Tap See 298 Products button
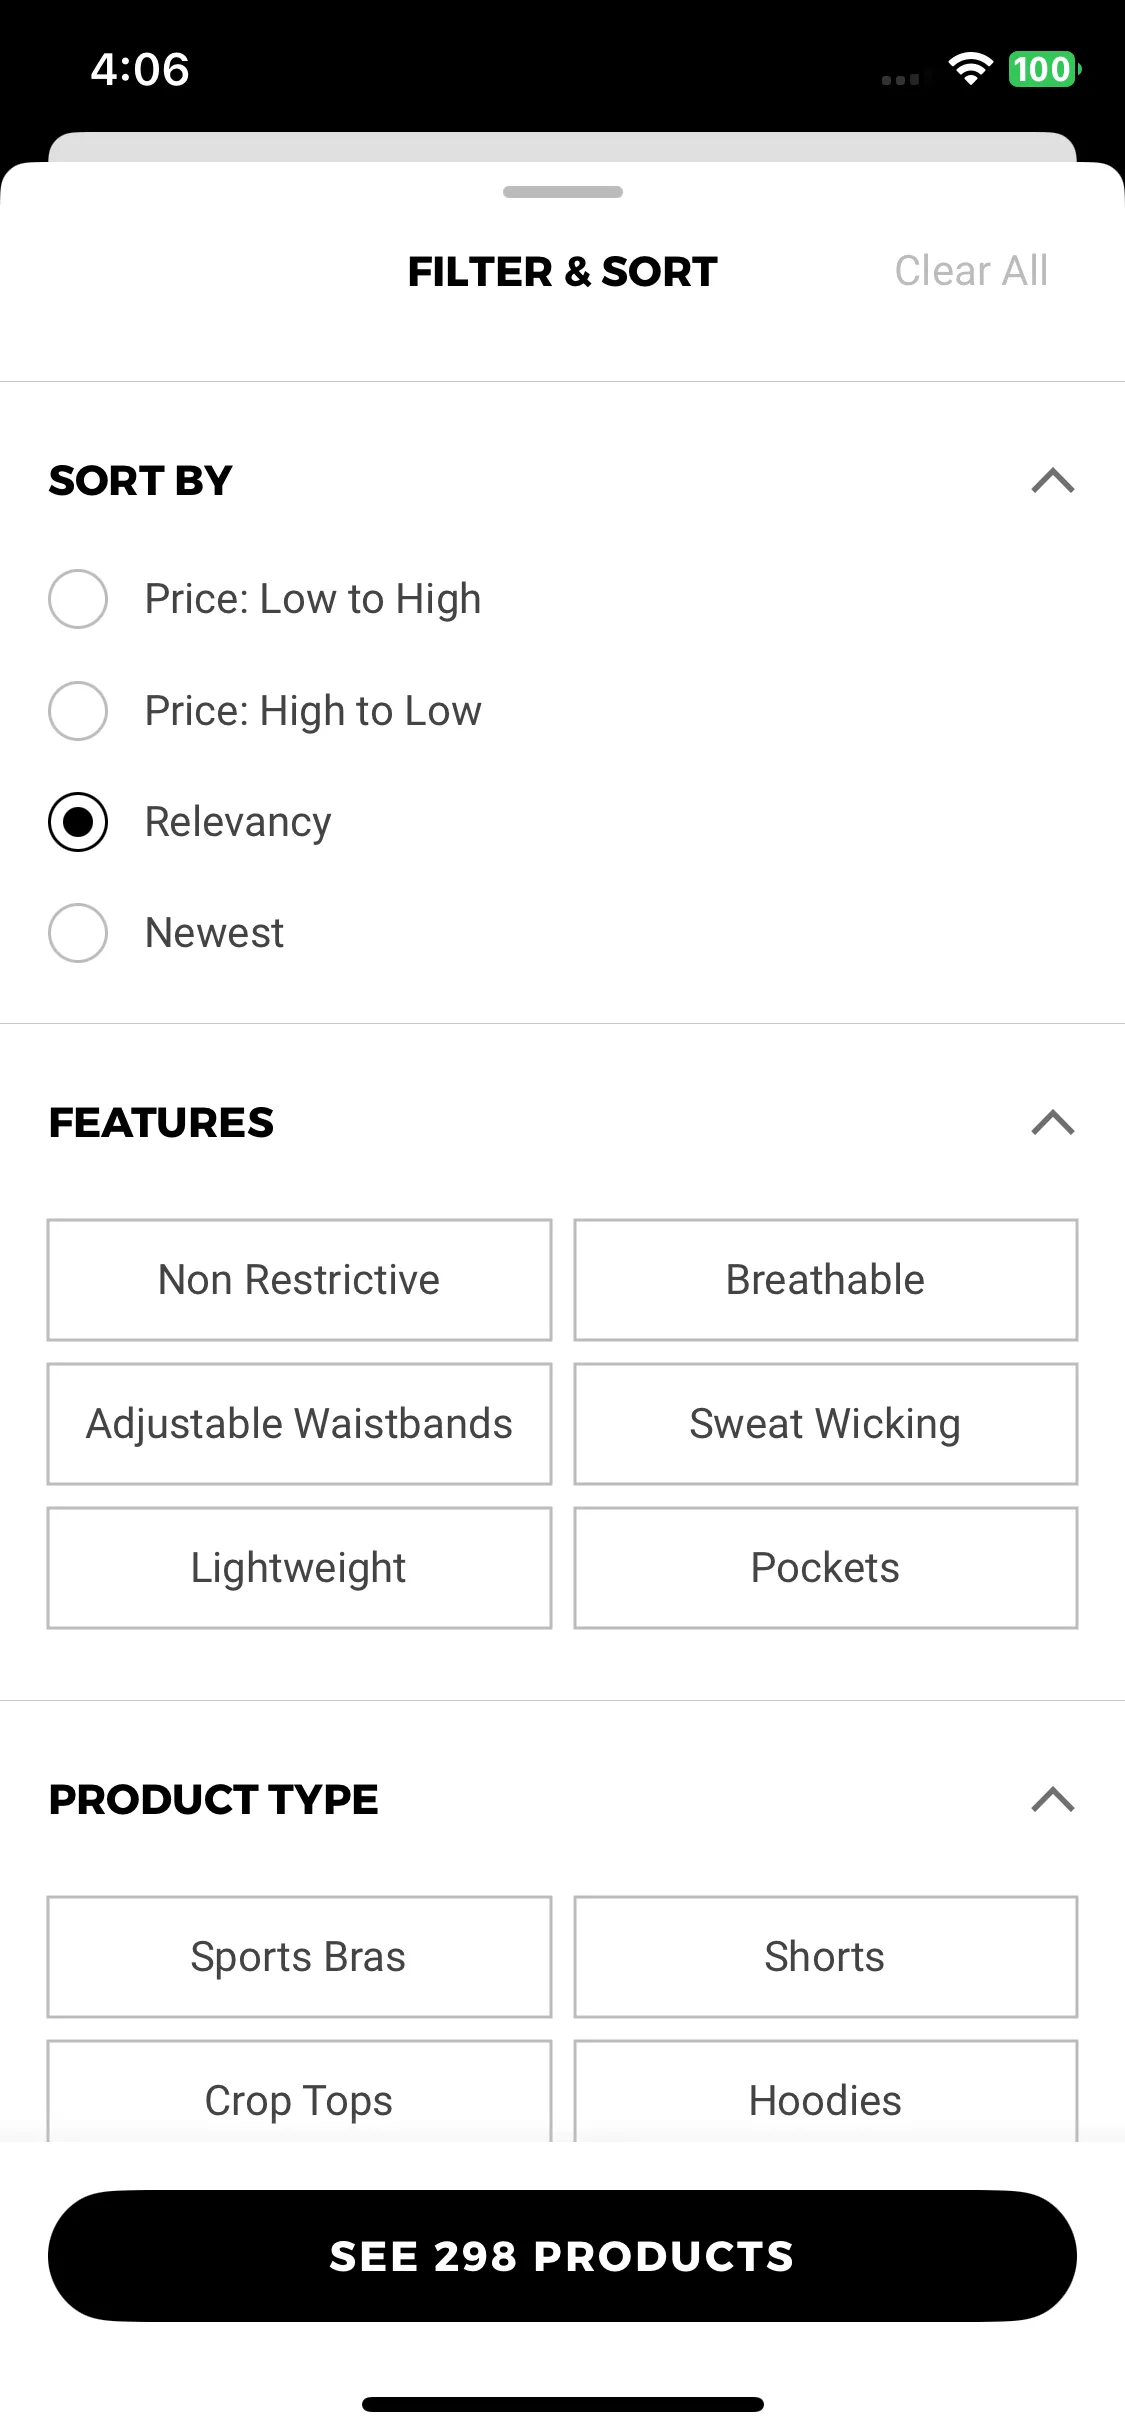The width and height of the screenshot is (1125, 2436). click(562, 2256)
